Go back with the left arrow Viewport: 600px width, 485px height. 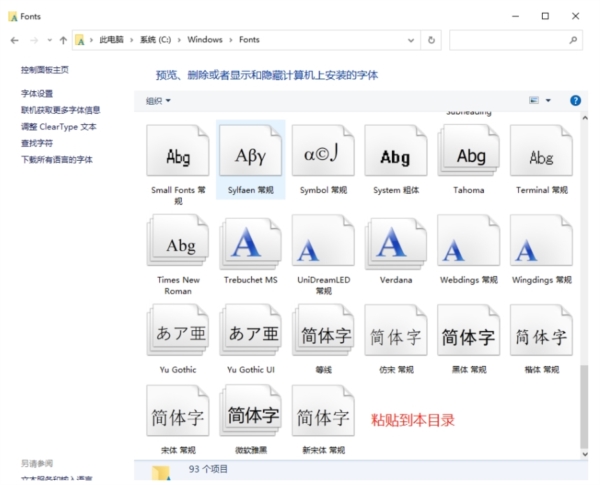[15, 40]
